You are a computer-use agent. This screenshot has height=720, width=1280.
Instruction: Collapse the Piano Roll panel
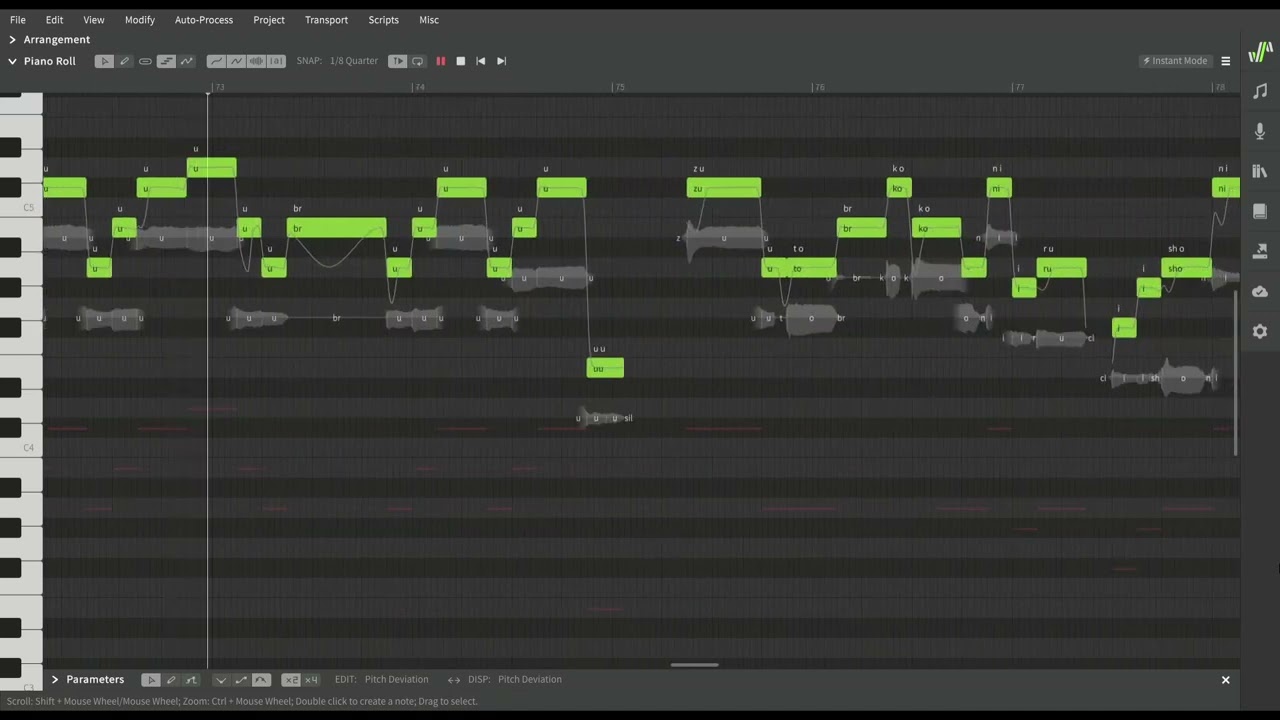[x=12, y=61]
